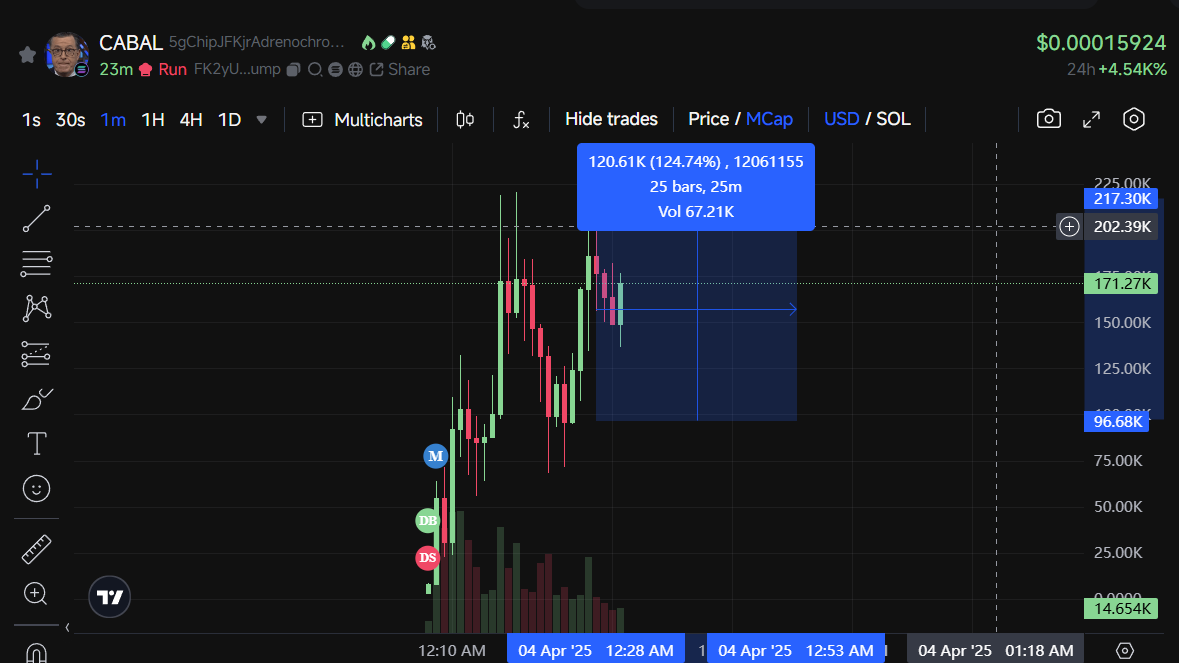Screen dimensions: 1179x663
Task: Click the TradingView logo
Action: (110, 597)
